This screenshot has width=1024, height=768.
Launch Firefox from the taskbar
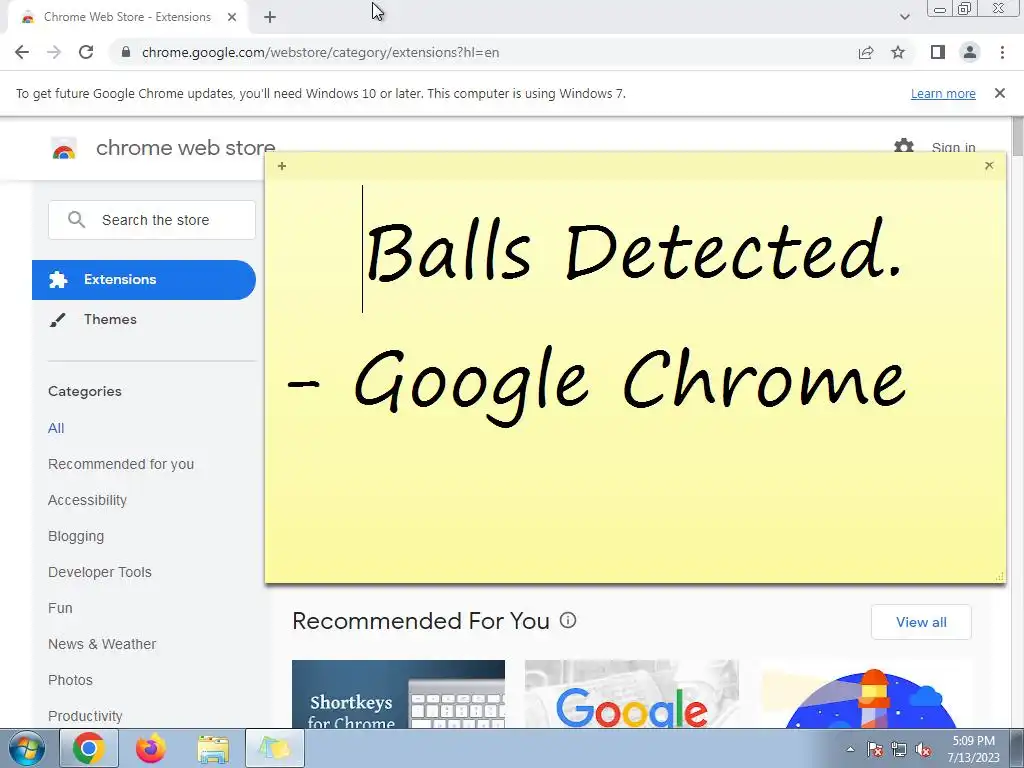151,748
